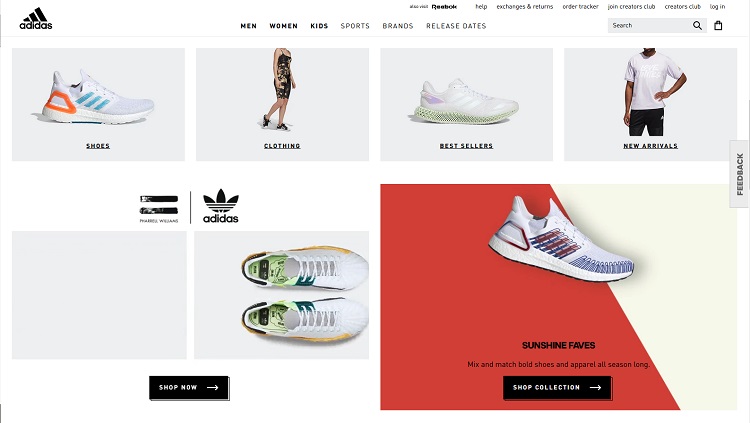
Task: Open the MEN menu
Action: (249, 26)
